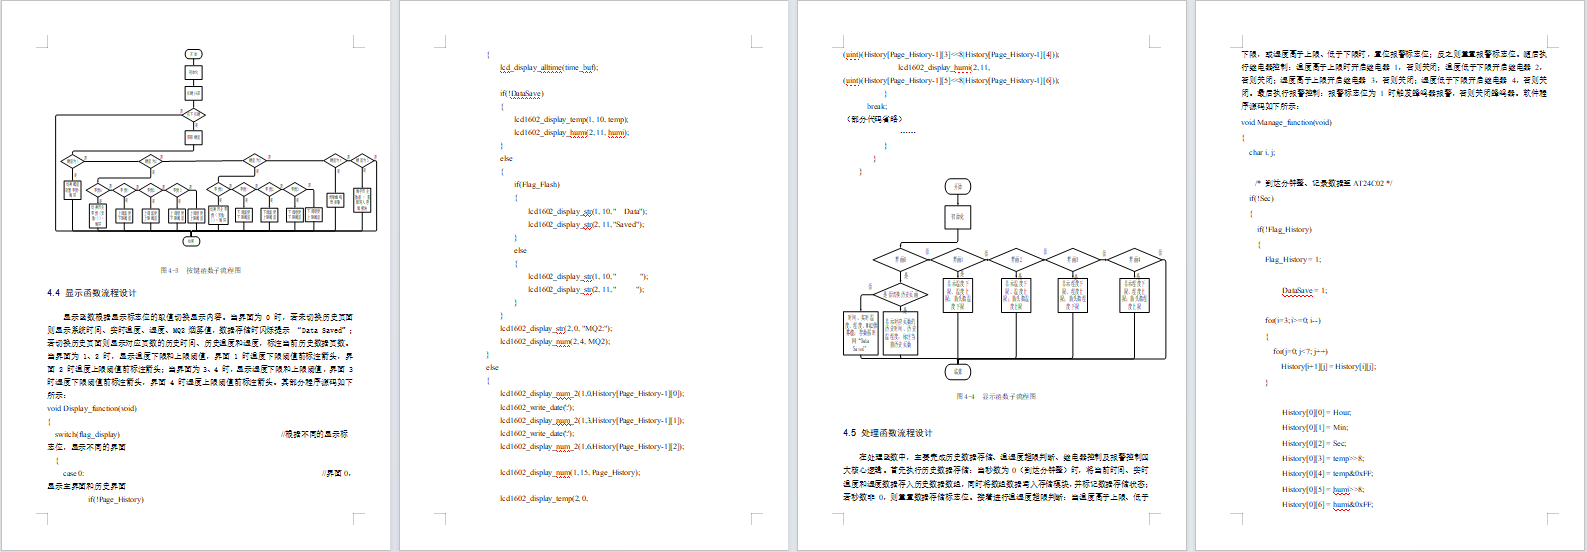Click the if(!Sec) code line
Image resolution: width=1587 pixels, height=552 pixels.
pos(1261,198)
